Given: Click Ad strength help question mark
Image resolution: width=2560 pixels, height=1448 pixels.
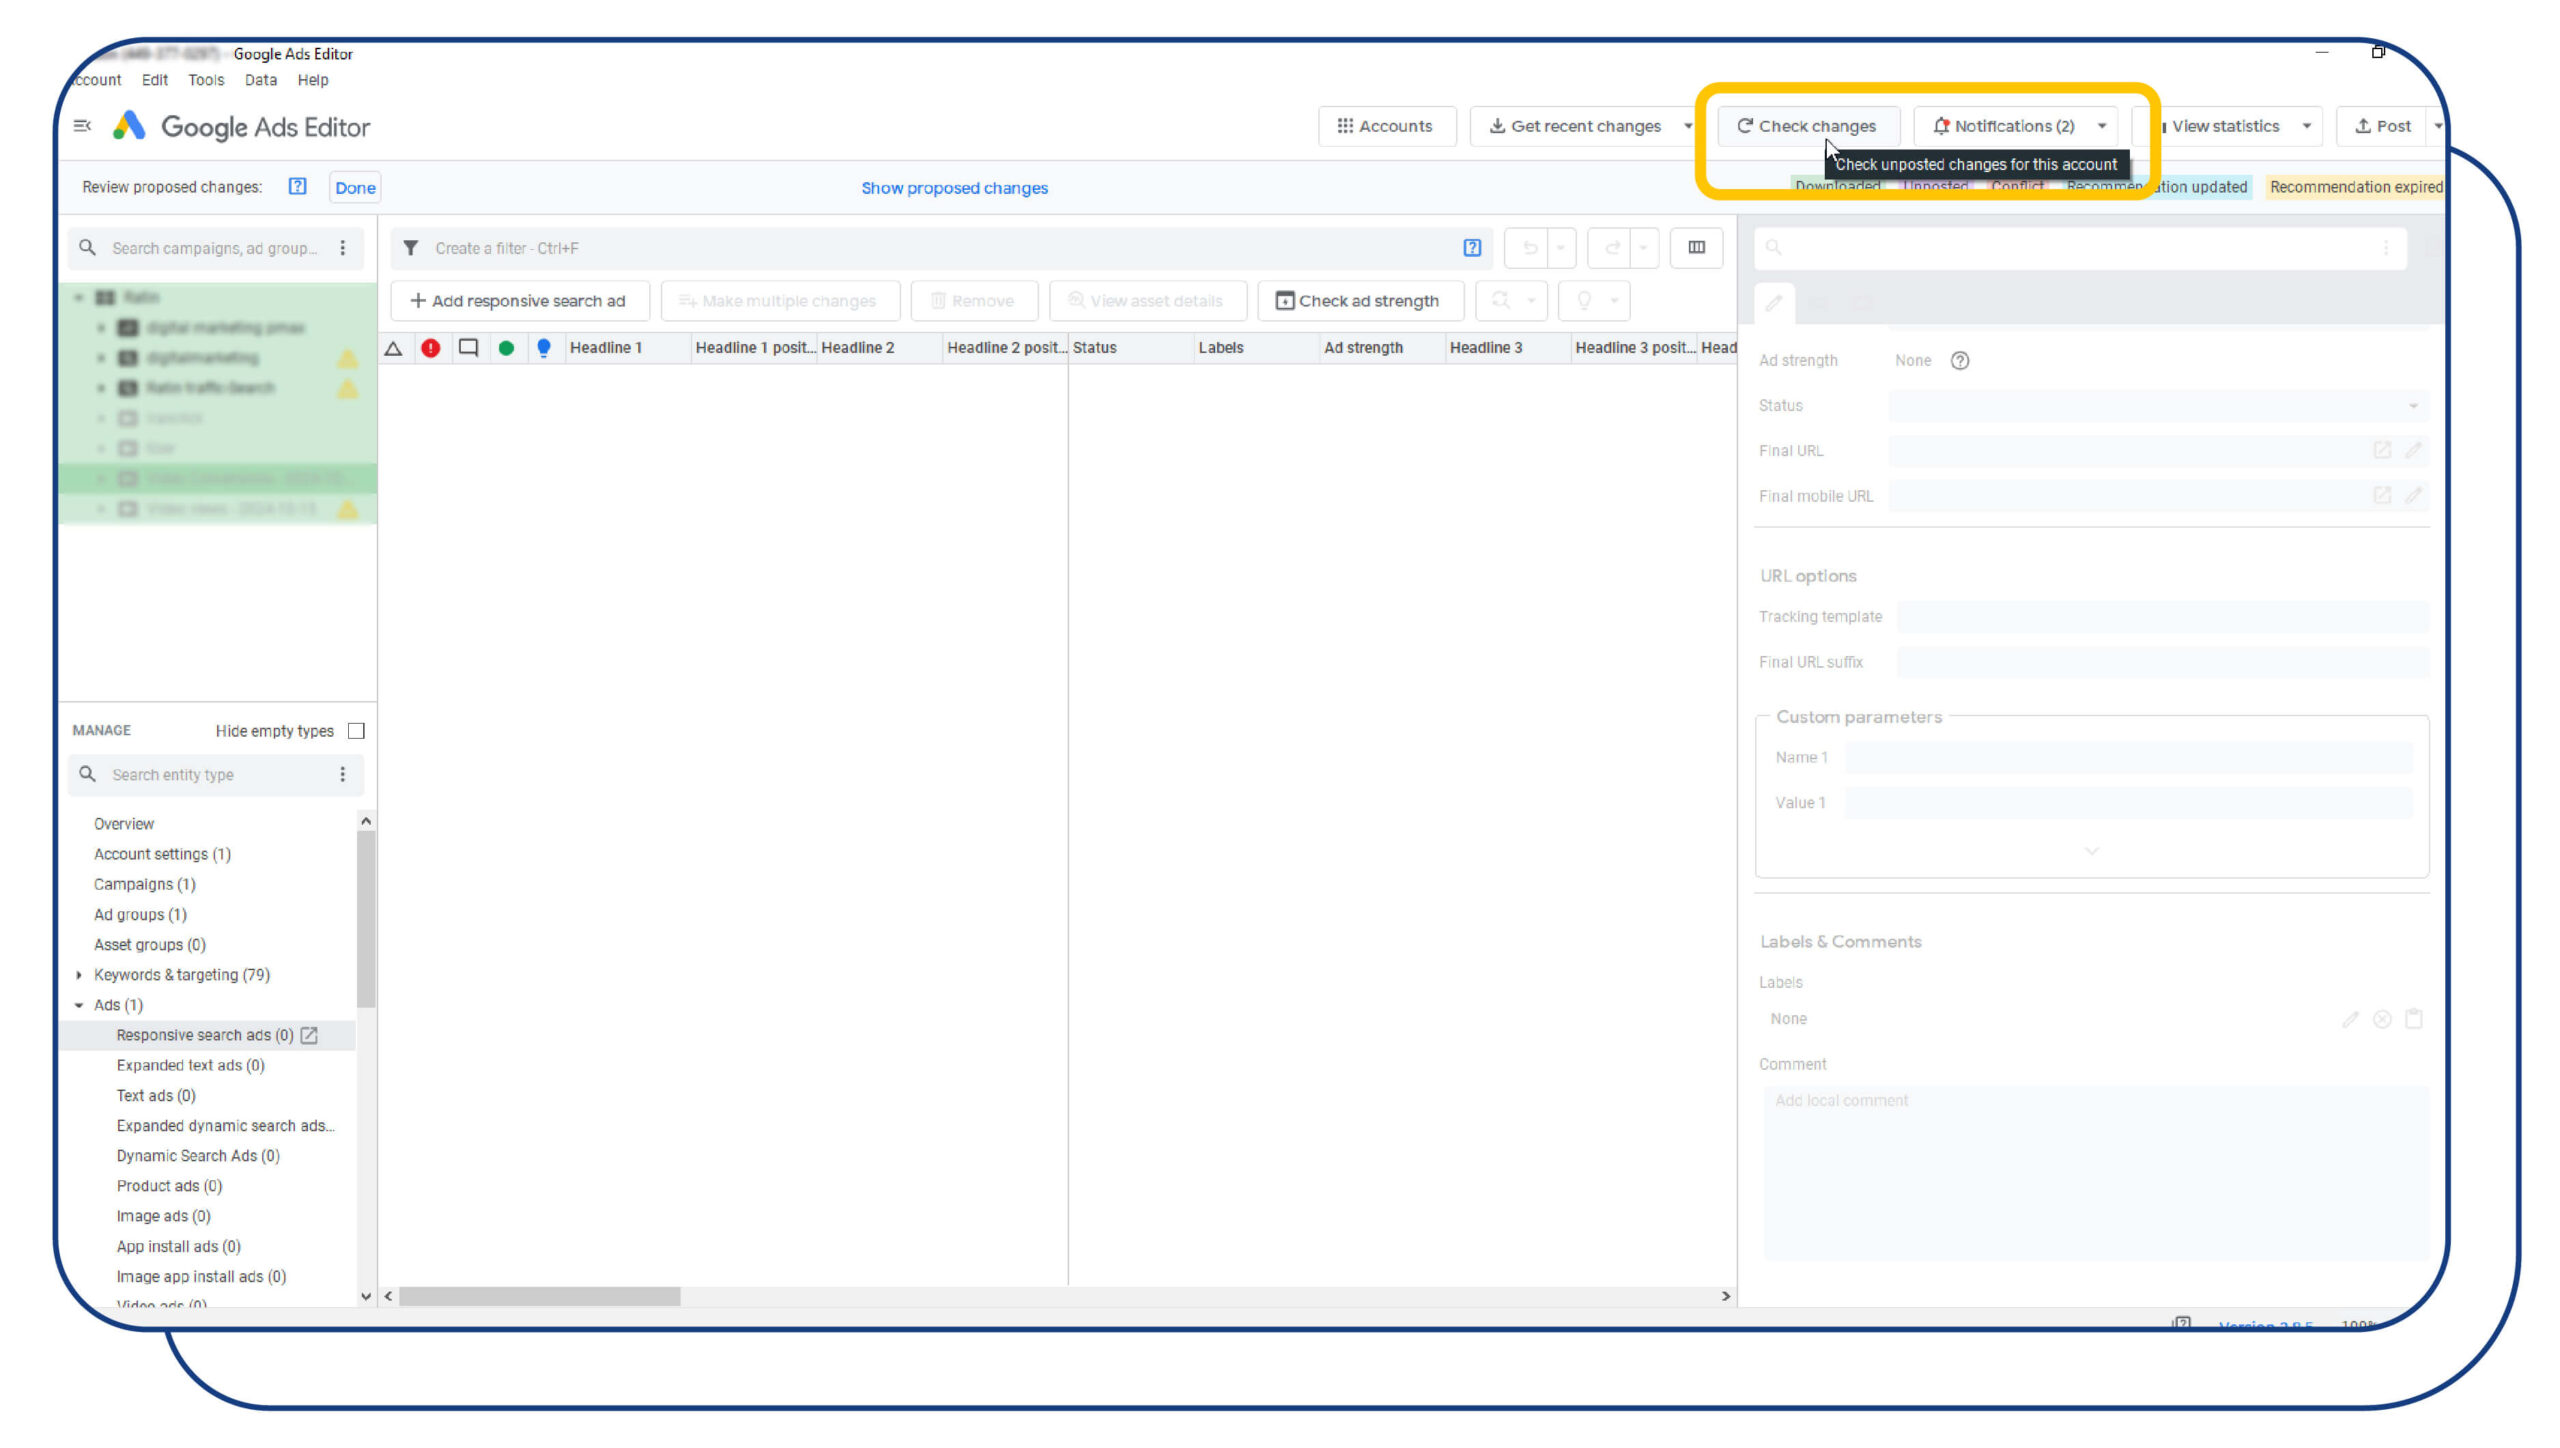Looking at the screenshot, I should pyautogui.click(x=1959, y=361).
